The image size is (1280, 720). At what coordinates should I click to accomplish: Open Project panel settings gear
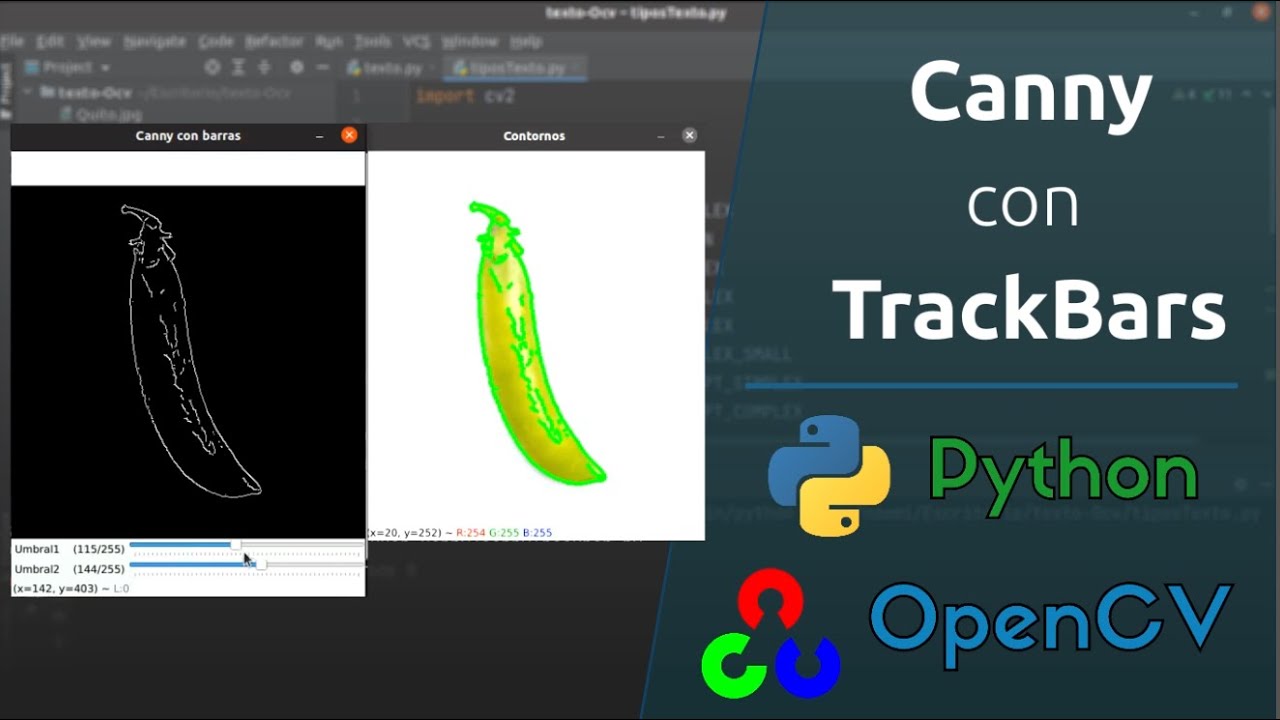(x=296, y=68)
